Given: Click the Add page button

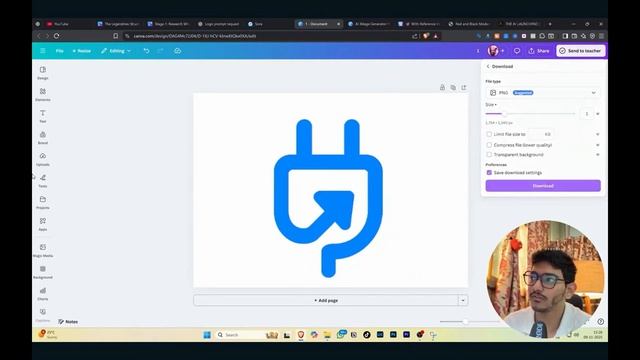Looking at the screenshot, I should (x=326, y=300).
